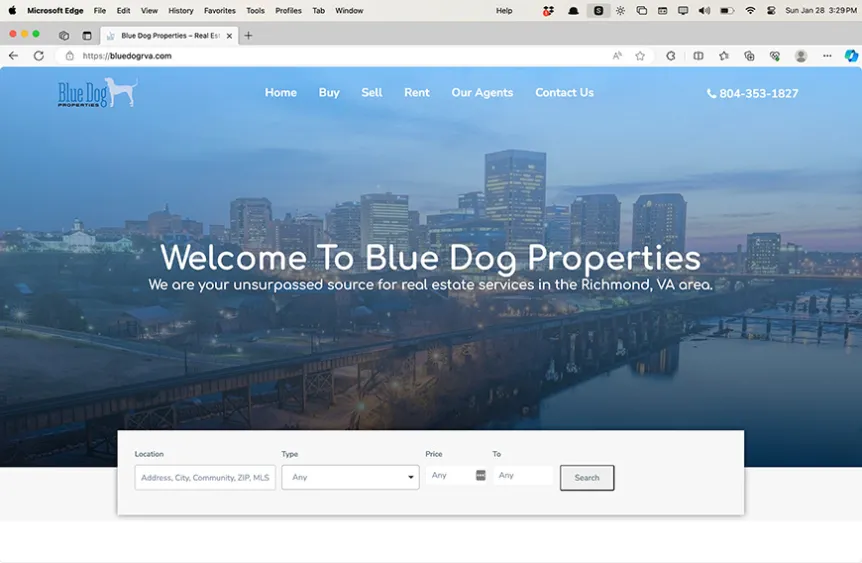Focus the Price minimum Any field
The height and width of the screenshot is (563, 862).
pyautogui.click(x=456, y=475)
